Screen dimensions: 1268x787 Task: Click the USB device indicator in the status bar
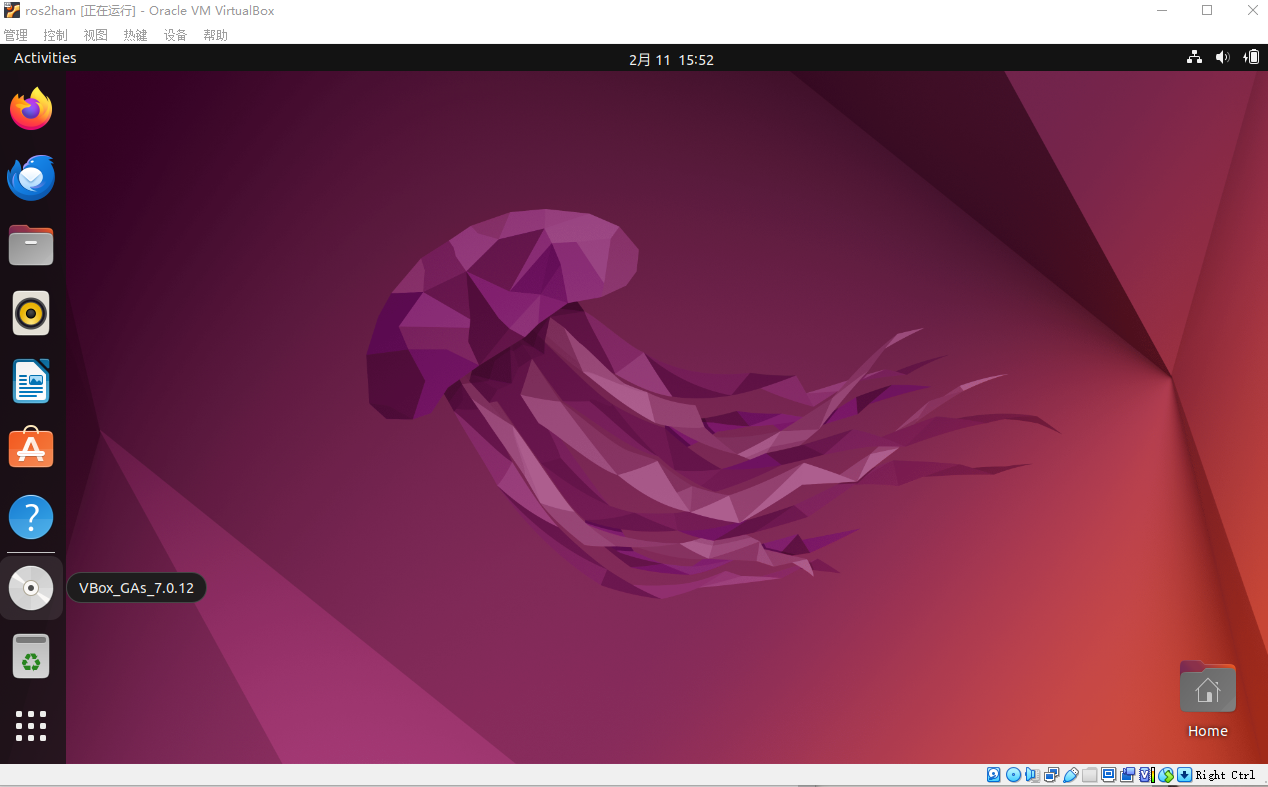[1071, 775]
